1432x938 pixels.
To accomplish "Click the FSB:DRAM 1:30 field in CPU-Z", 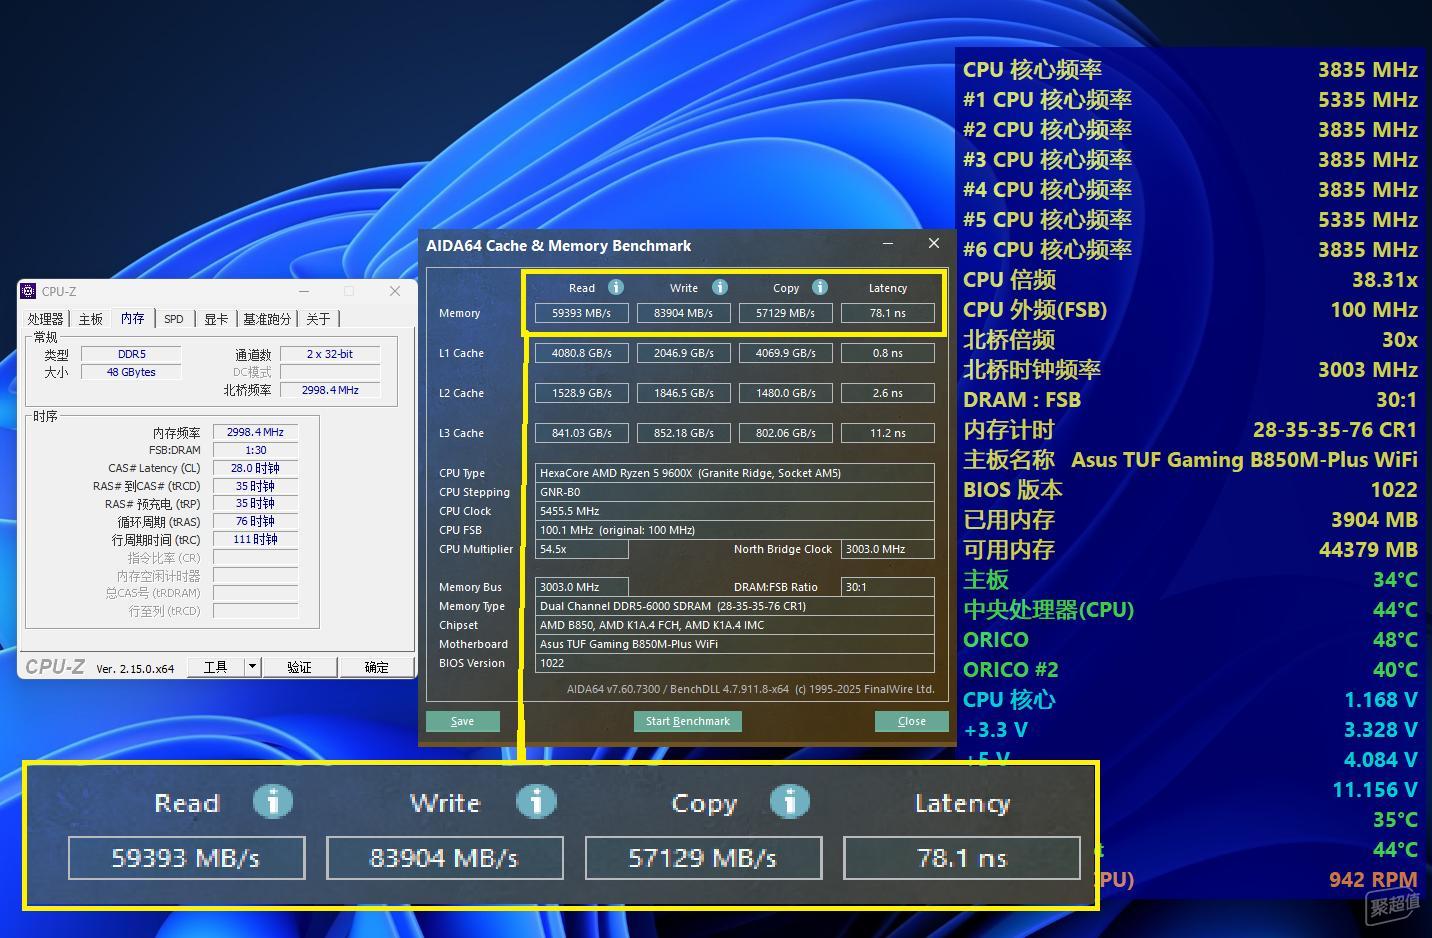I will [255, 450].
